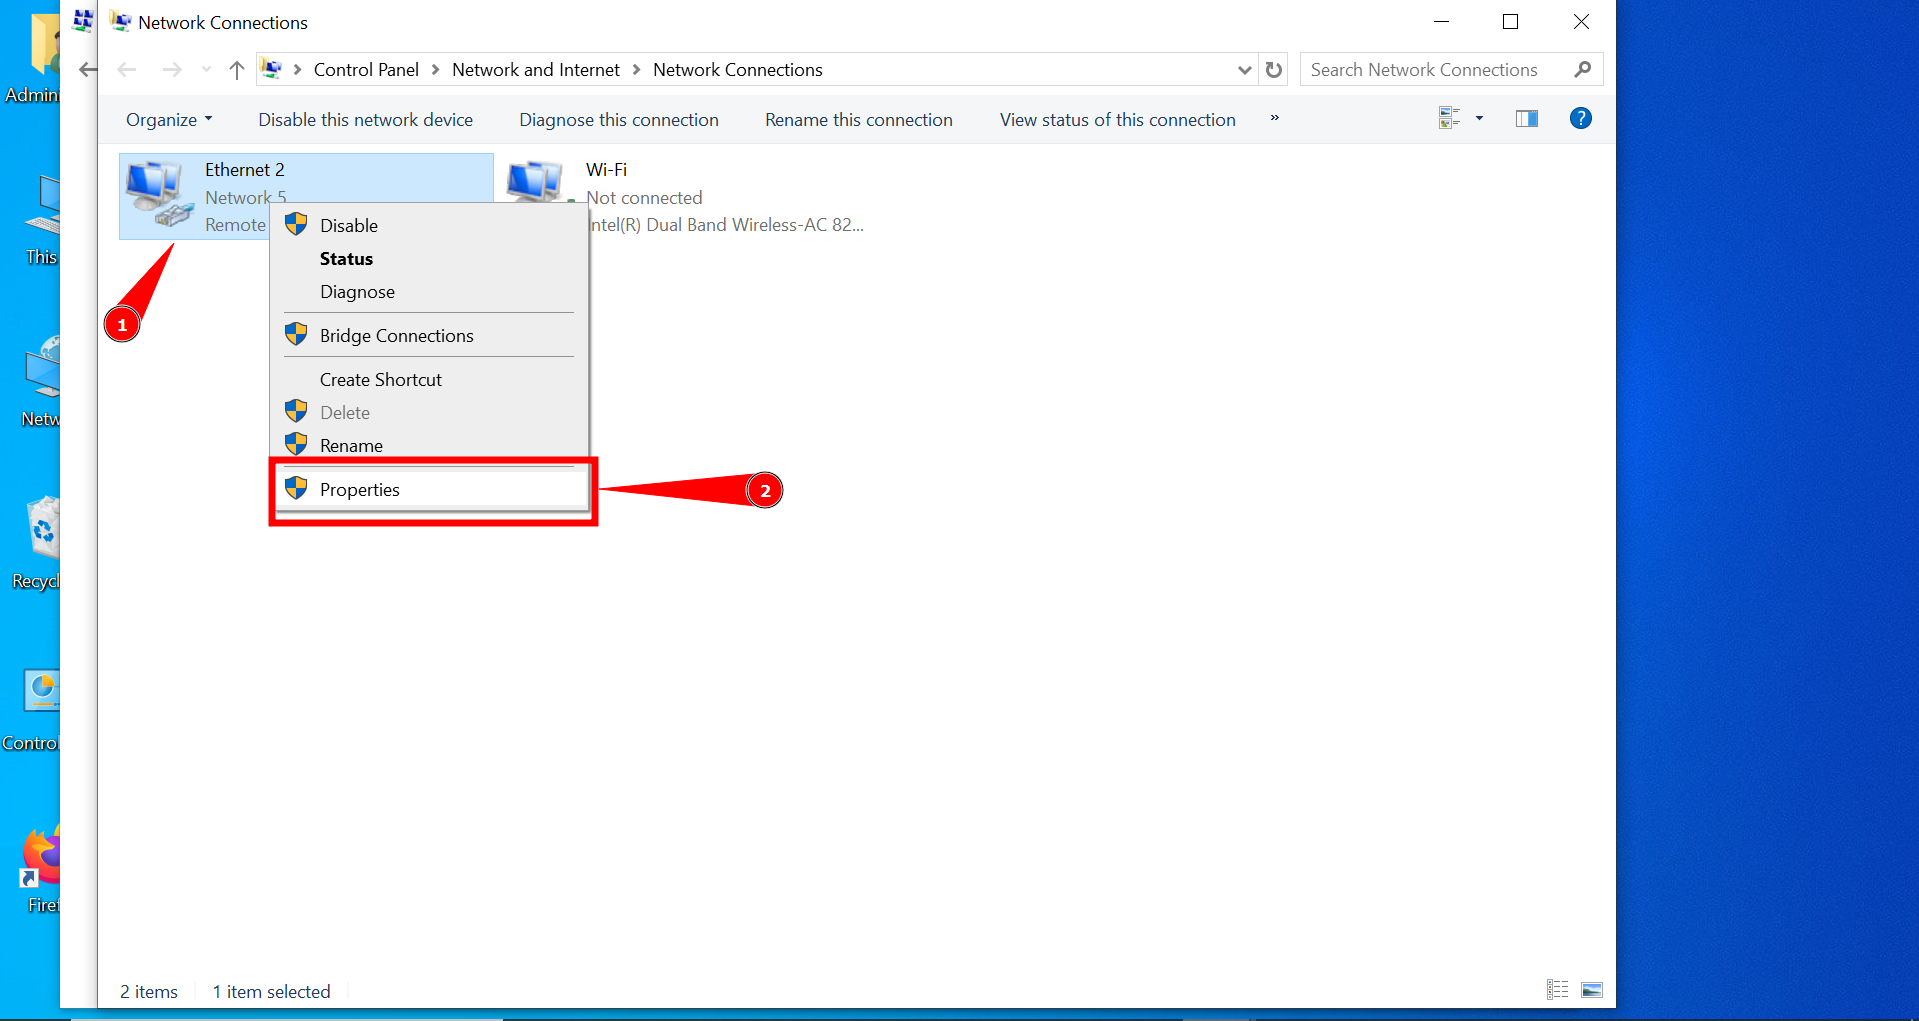Maximize the Network Connections window
The height and width of the screenshot is (1021, 1919).
[1510, 22]
